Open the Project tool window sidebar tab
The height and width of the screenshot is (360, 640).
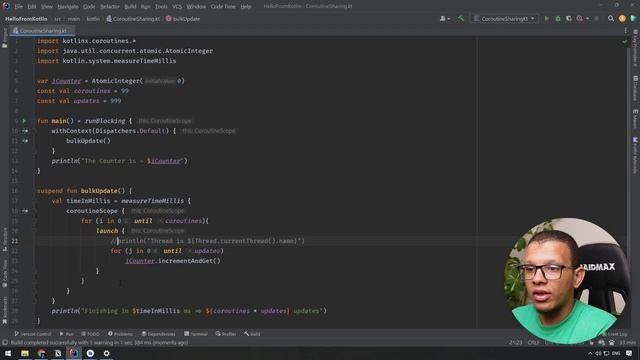coord(4,38)
